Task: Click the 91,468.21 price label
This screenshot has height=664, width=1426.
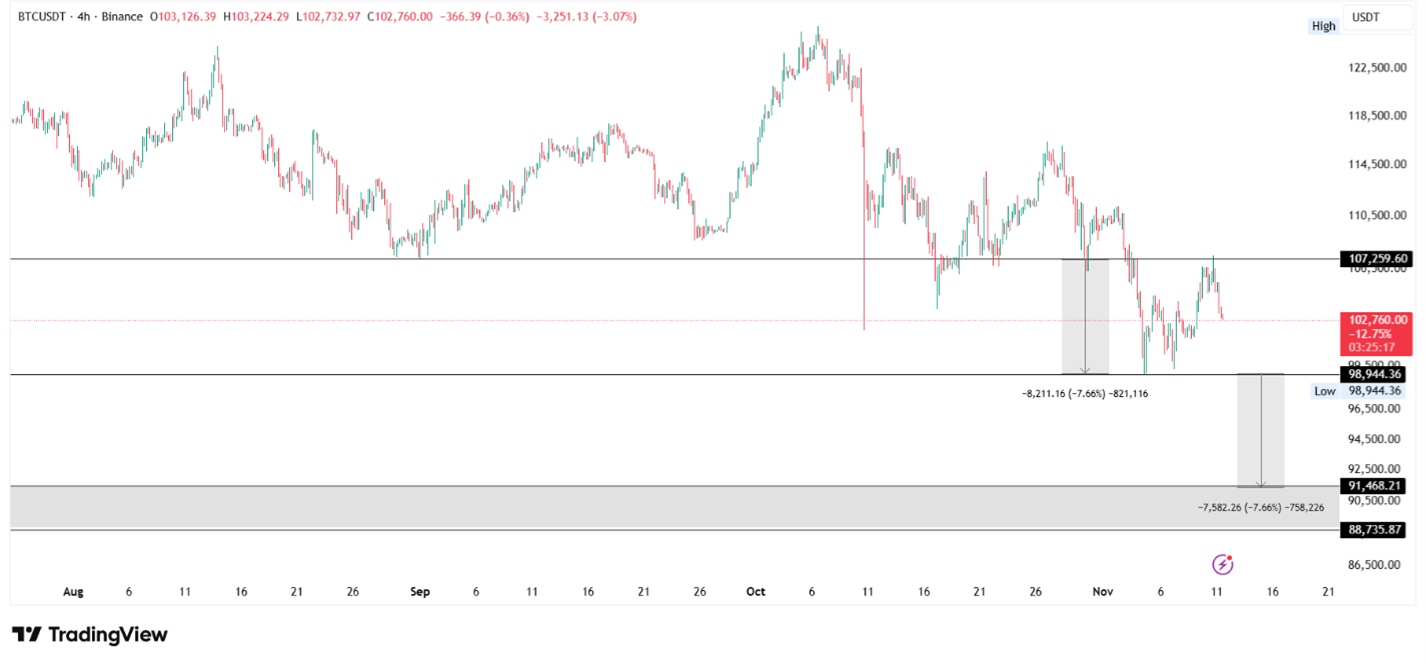Action: tap(1374, 486)
